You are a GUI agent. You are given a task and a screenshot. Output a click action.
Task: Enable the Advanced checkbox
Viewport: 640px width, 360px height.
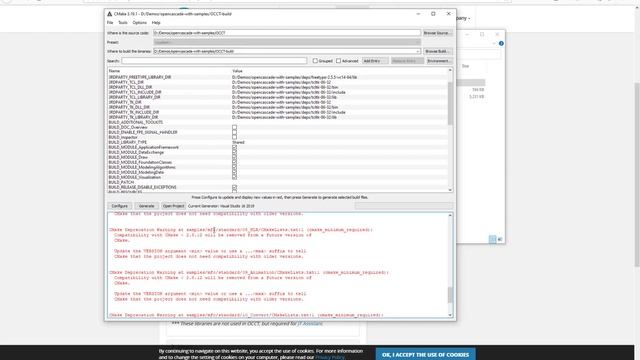point(338,61)
